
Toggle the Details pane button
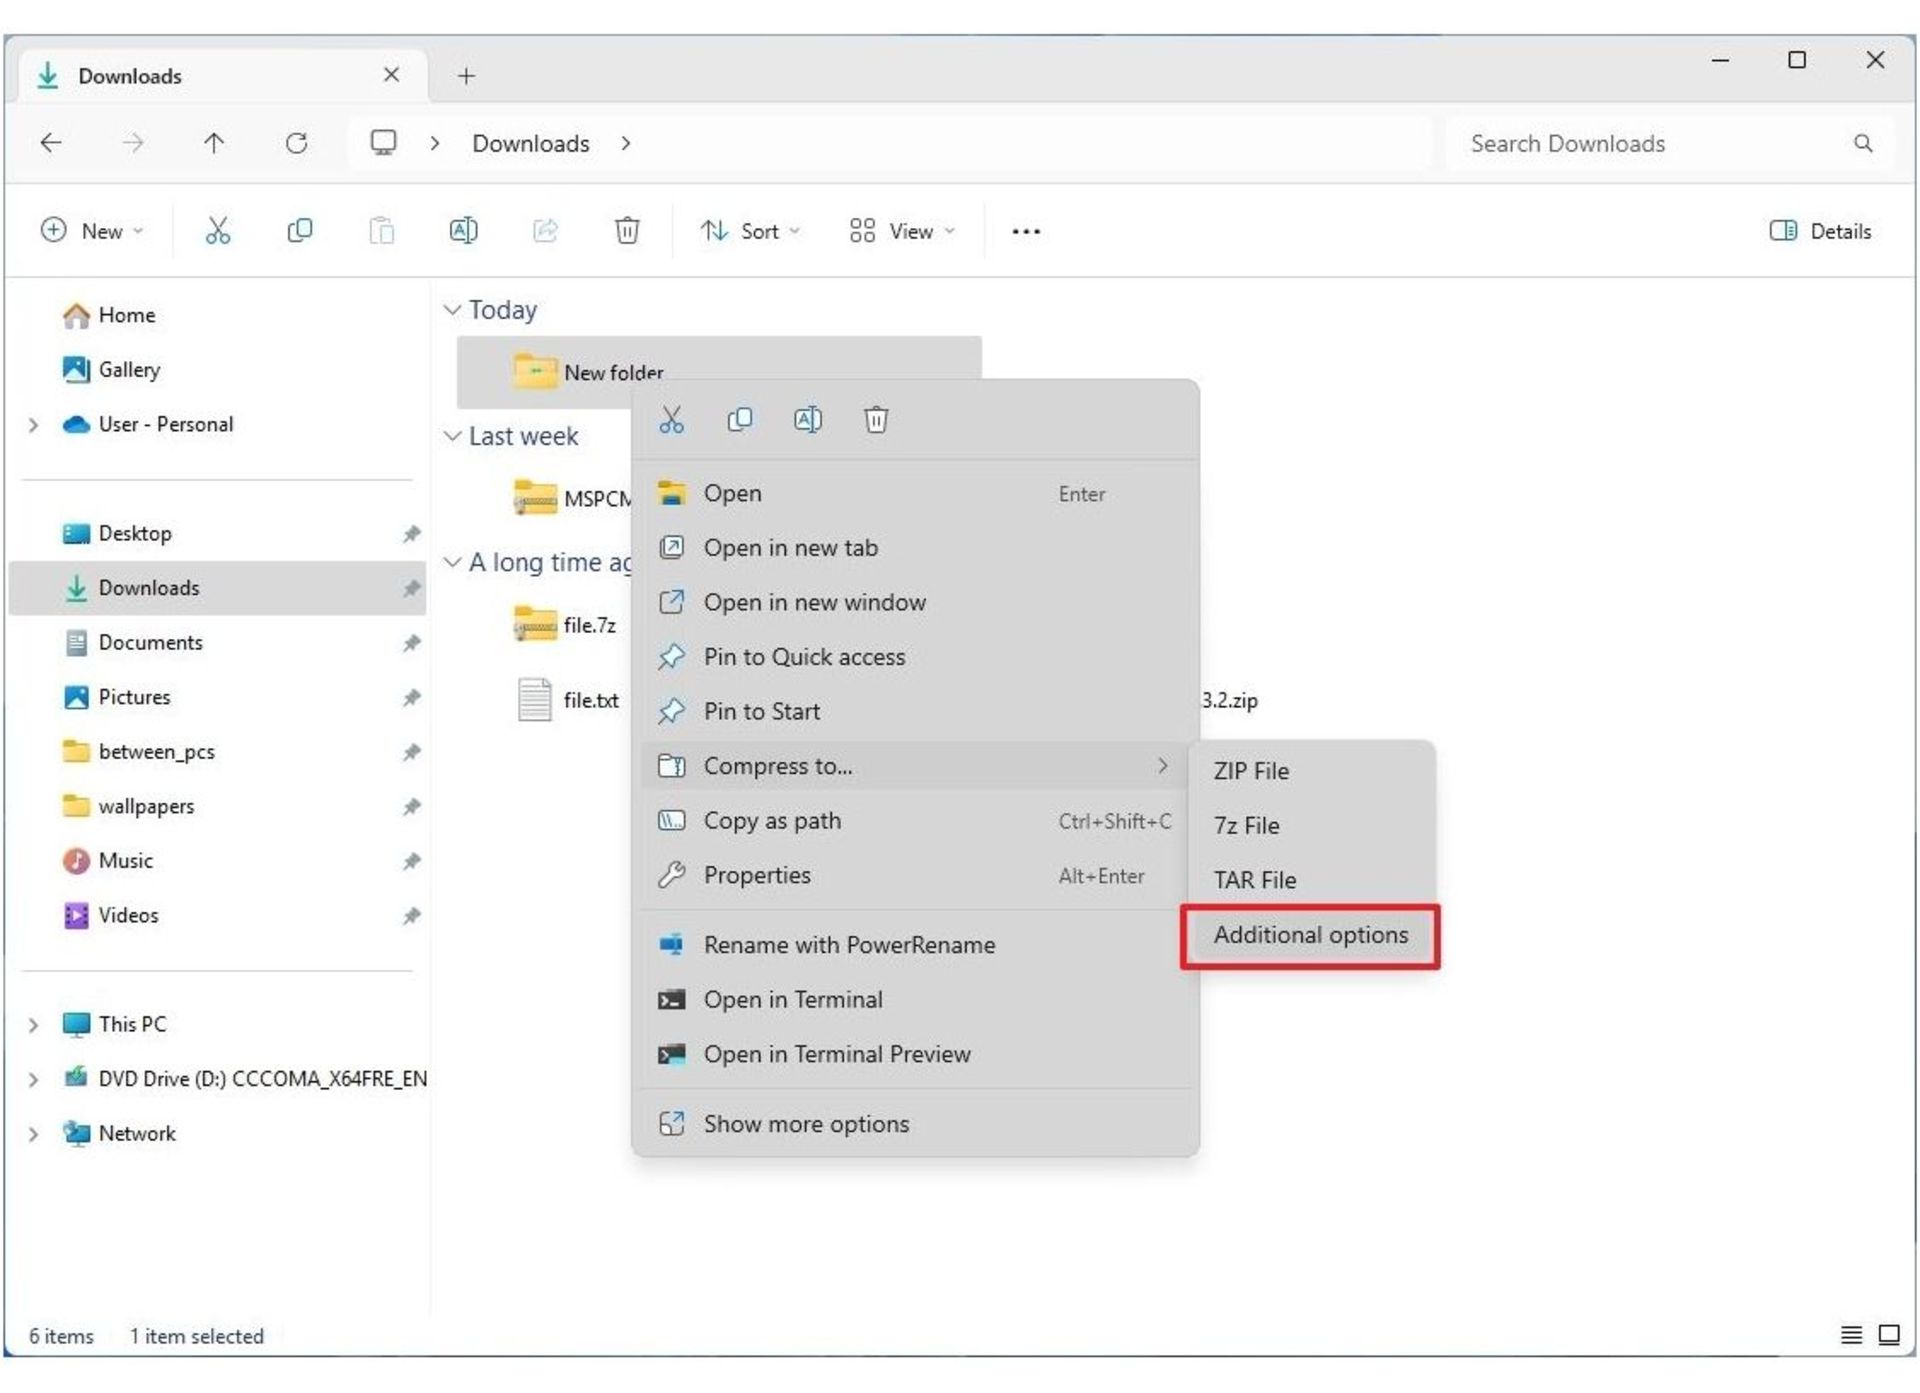[x=1819, y=231]
